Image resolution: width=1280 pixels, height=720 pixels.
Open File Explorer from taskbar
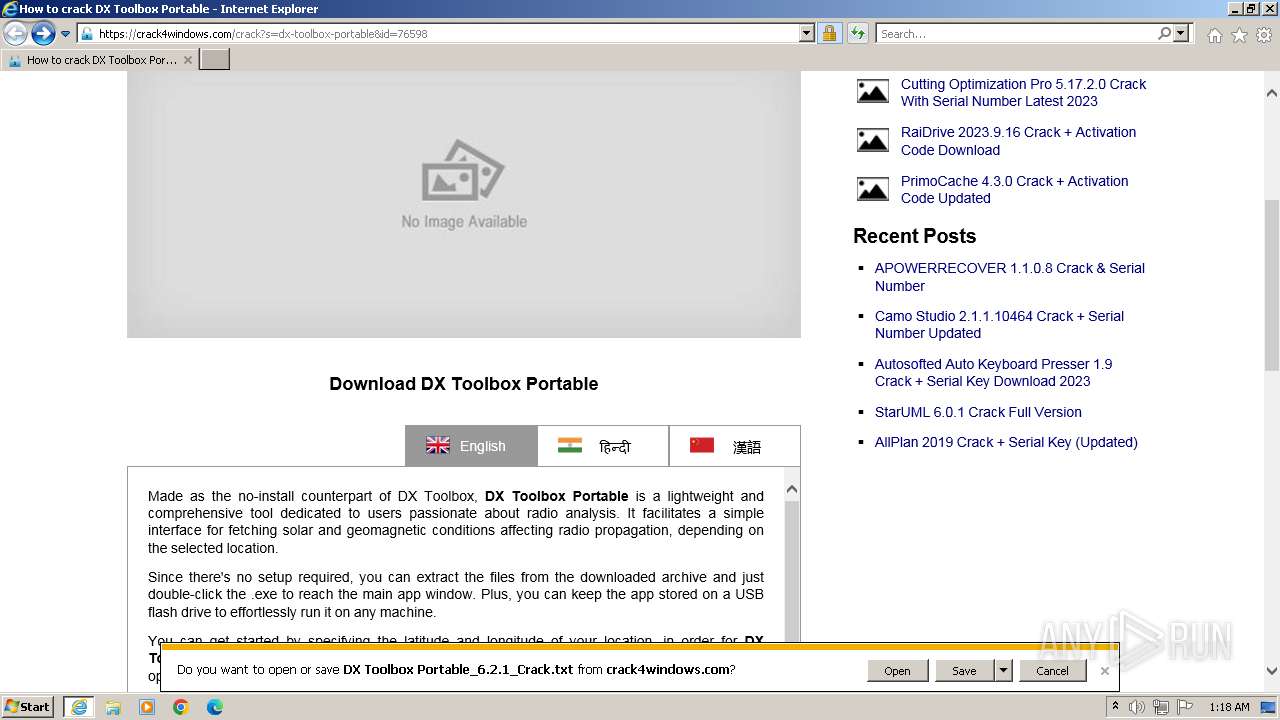[113, 707]
